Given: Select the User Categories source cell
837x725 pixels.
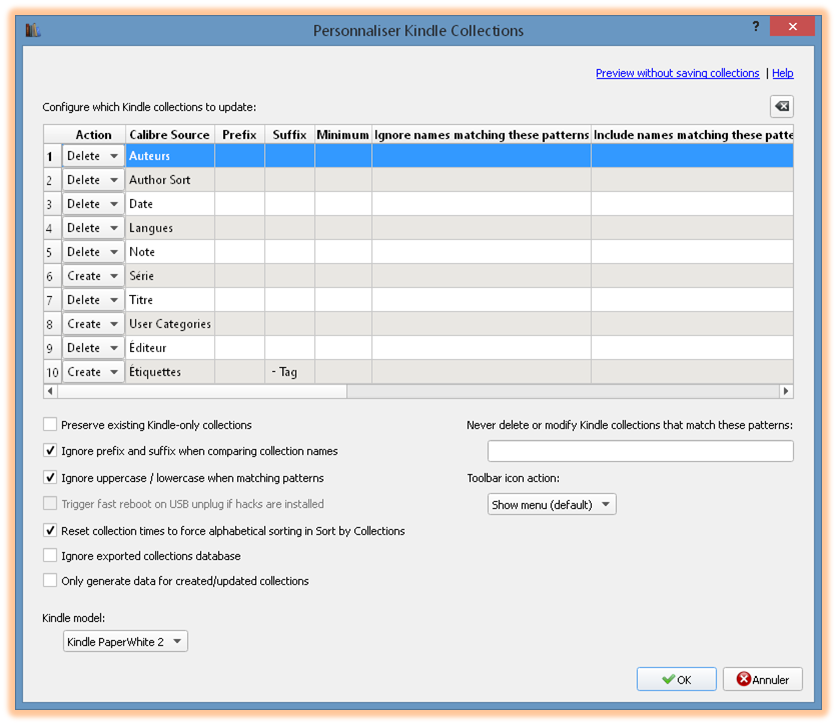Looking at the screenshot, I should point(170,324).
